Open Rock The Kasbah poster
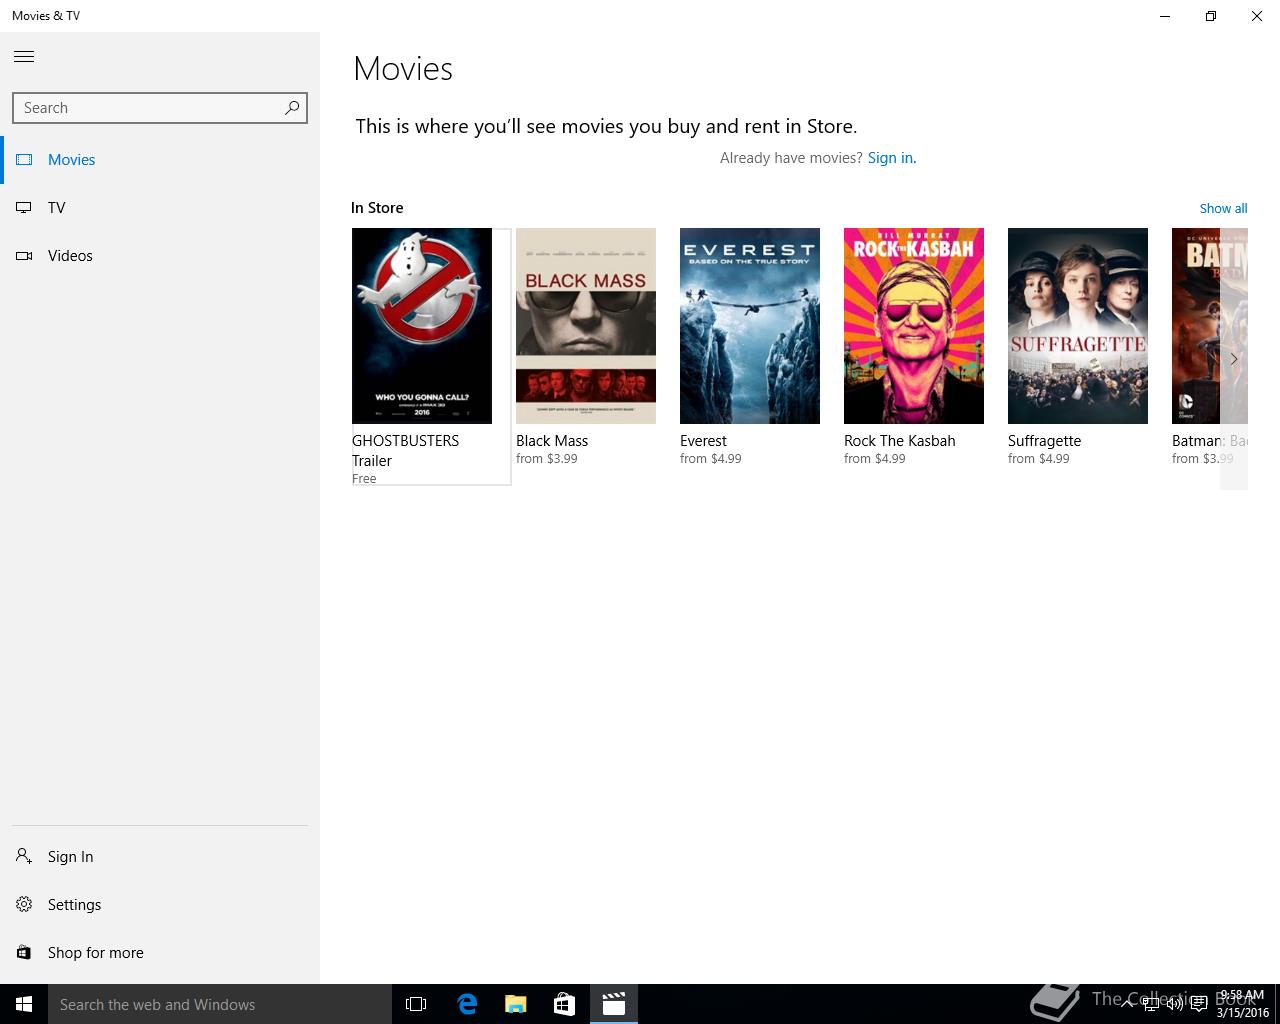 tap(914, 326)
